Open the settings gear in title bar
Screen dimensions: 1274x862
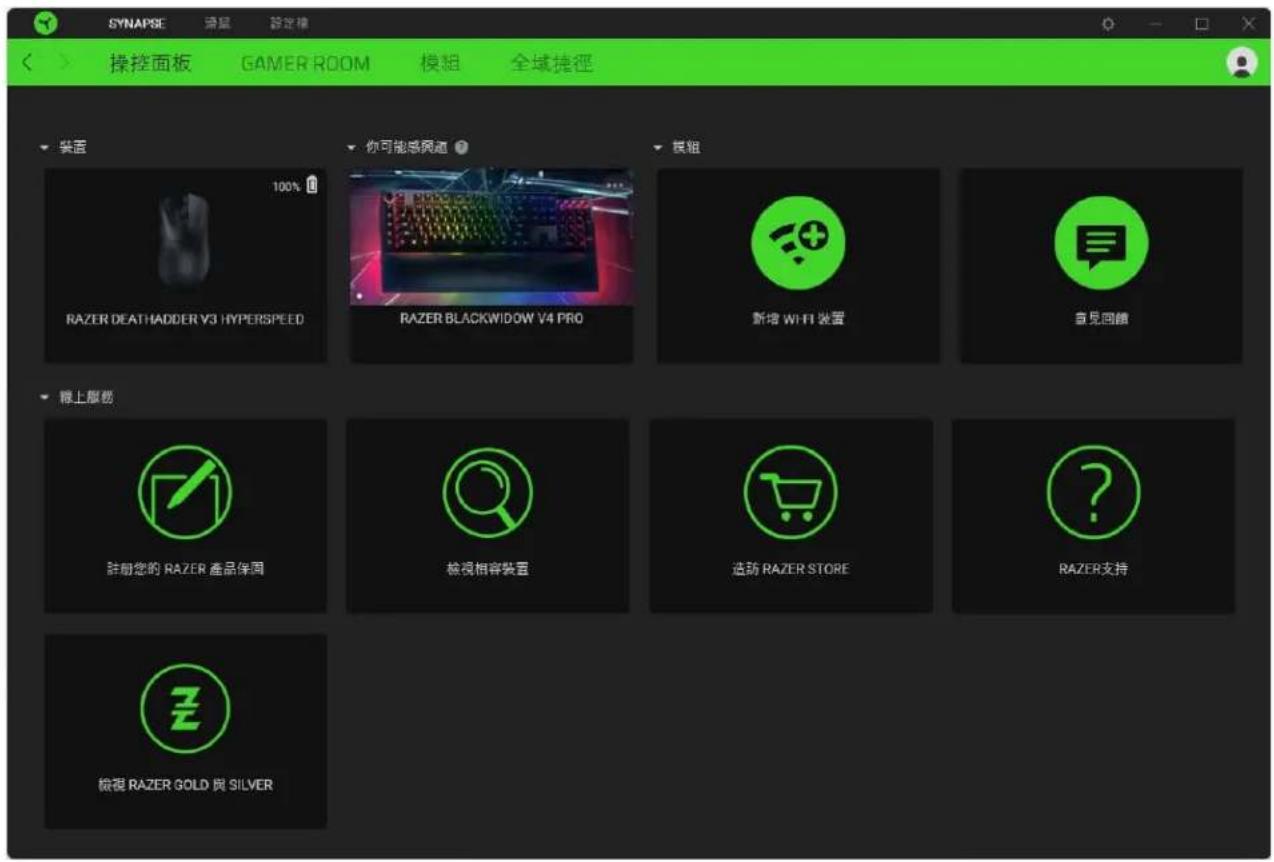(x=1108, y=23)
